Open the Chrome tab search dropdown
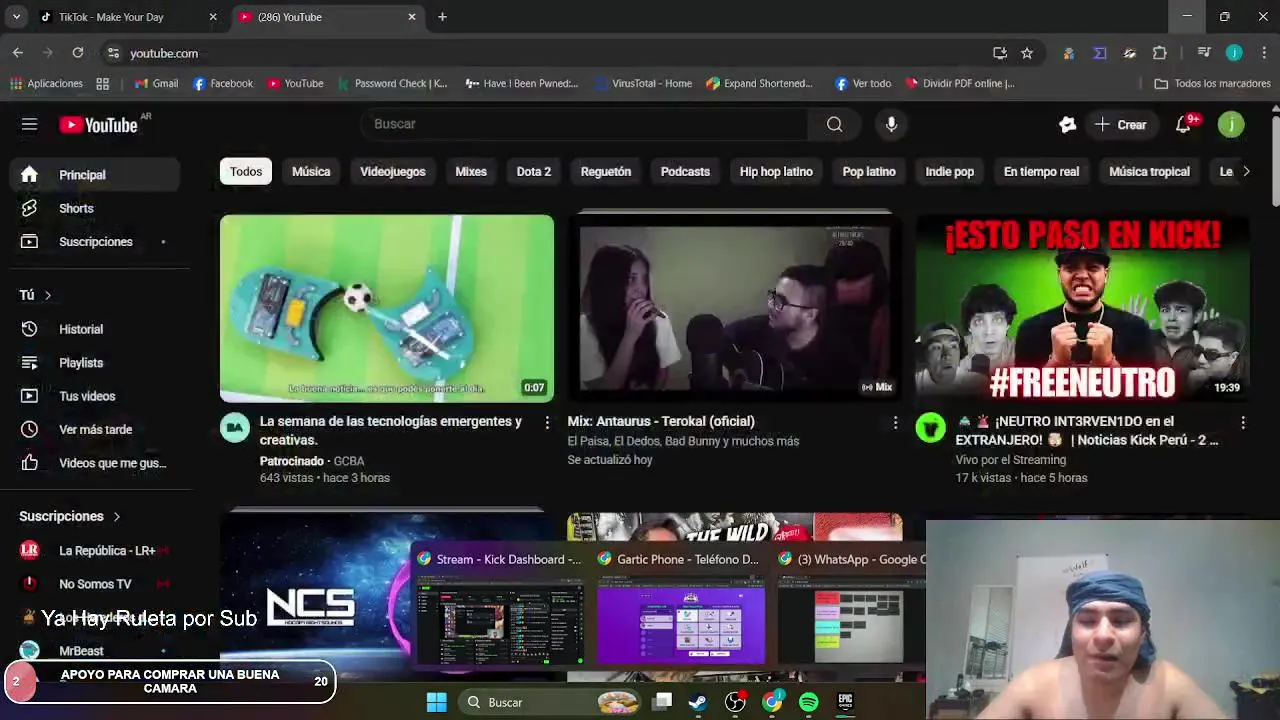Viewport: 1280px width, 720px height. (16, 17)
